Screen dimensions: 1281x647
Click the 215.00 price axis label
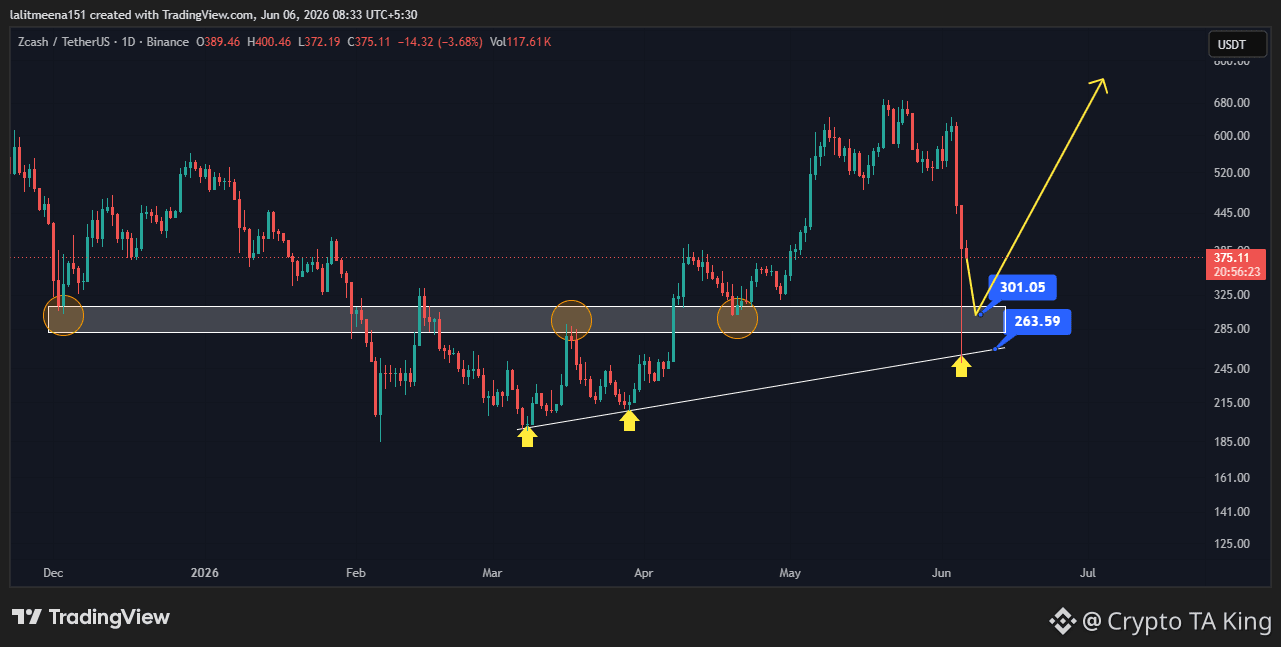pyautogui.click(x=1230, y=403)
